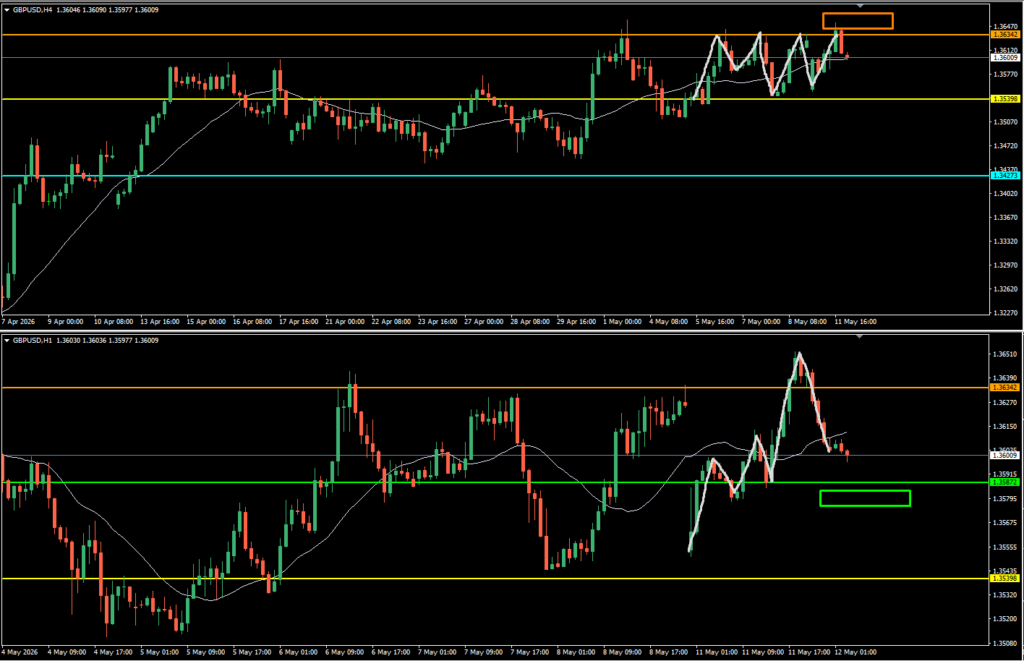Click the 1.35770 value on H4 price scale
Viewport: 1024px width, 661px height.
point(1005,74)
